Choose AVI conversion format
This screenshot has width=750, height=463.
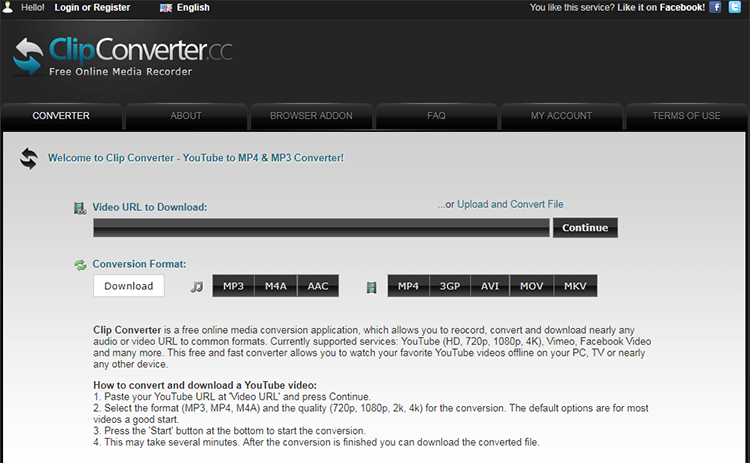click(x=490, y=286)
